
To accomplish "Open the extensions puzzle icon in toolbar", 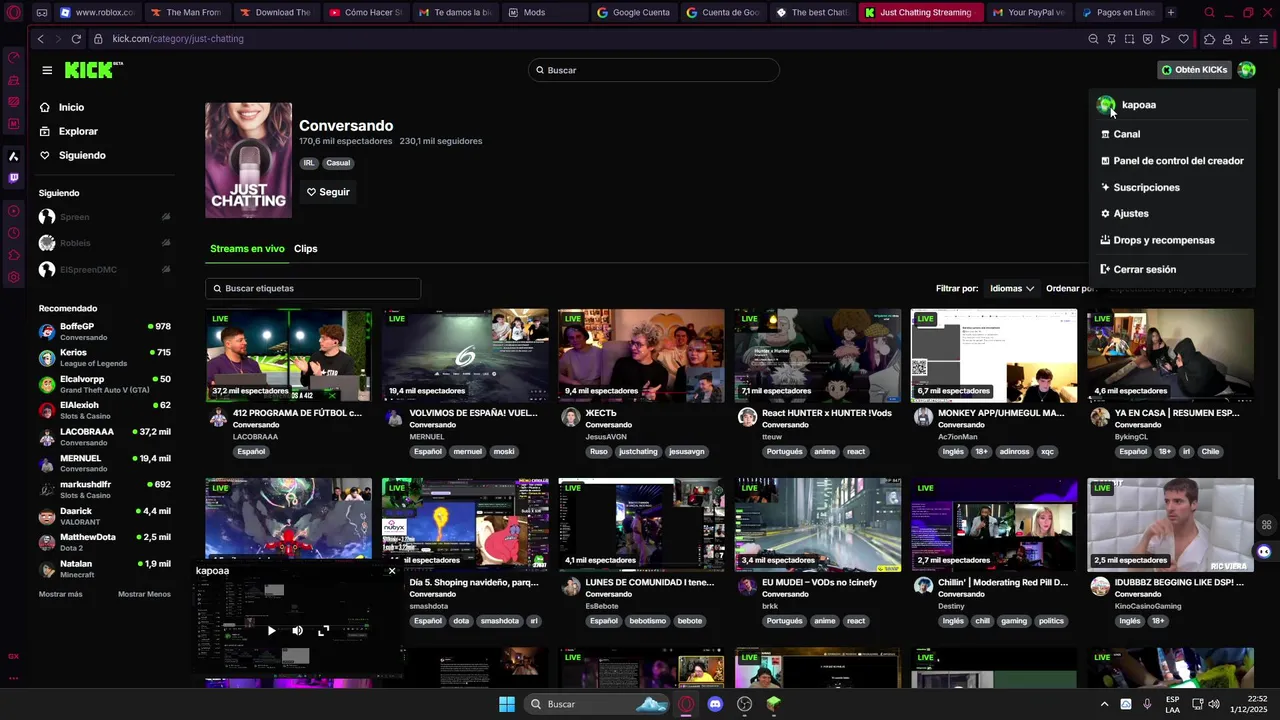I will (x=1209, y=39).
